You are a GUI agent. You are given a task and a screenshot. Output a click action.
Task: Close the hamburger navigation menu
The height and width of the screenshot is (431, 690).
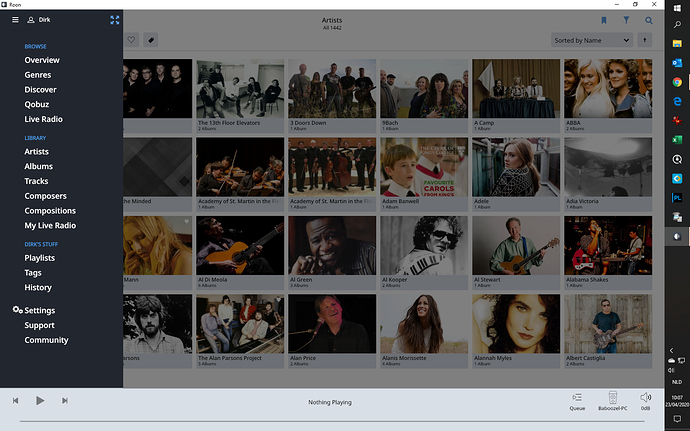(x=15, y=19)
